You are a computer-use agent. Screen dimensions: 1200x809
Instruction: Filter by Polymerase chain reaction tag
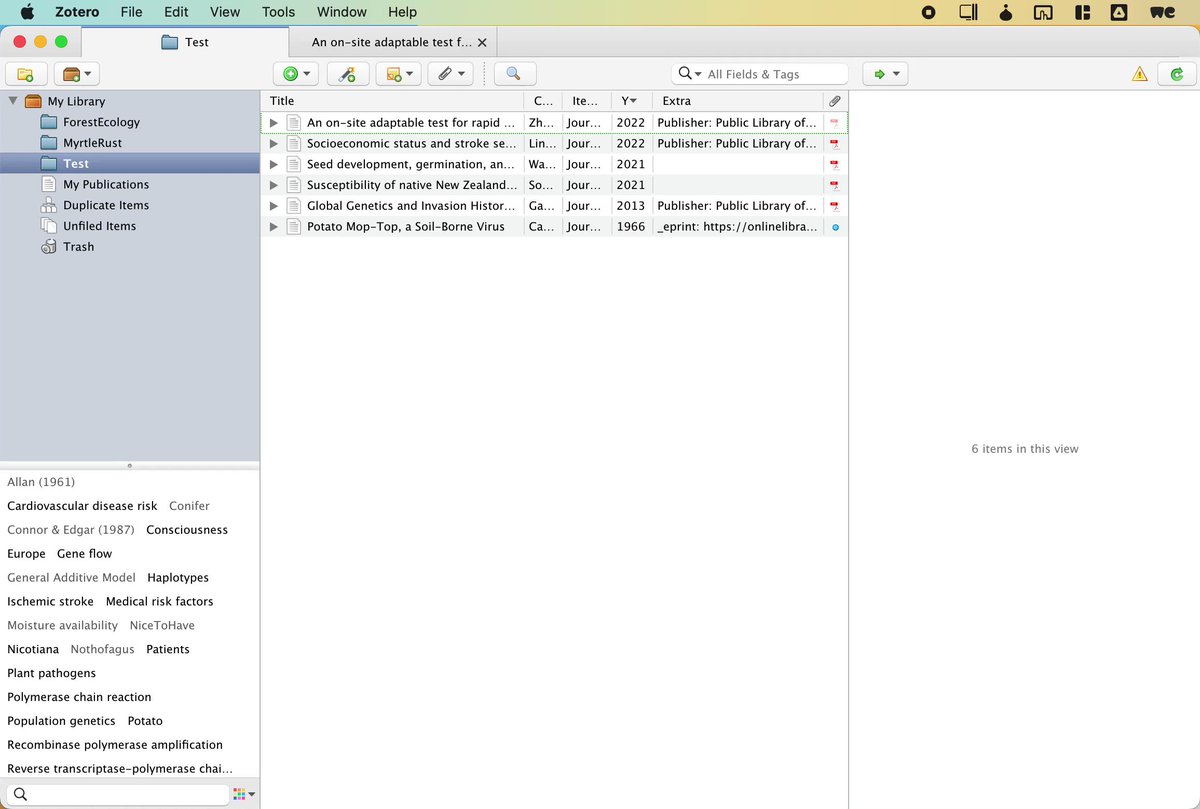pyautogui.click(x=79, y=697)
